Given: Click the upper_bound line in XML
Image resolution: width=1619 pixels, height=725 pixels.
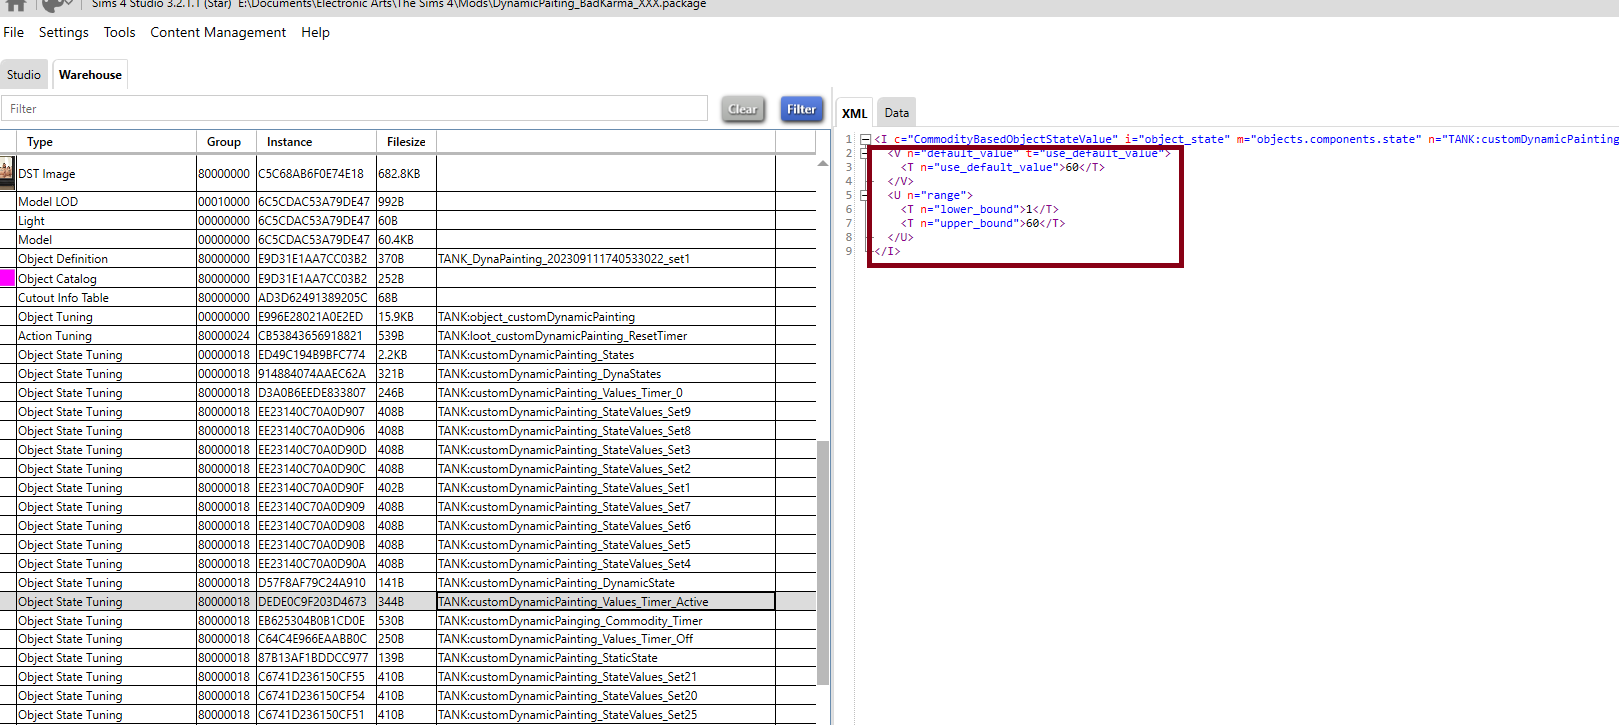Looking at the screenshot, I should coord(982,223).
